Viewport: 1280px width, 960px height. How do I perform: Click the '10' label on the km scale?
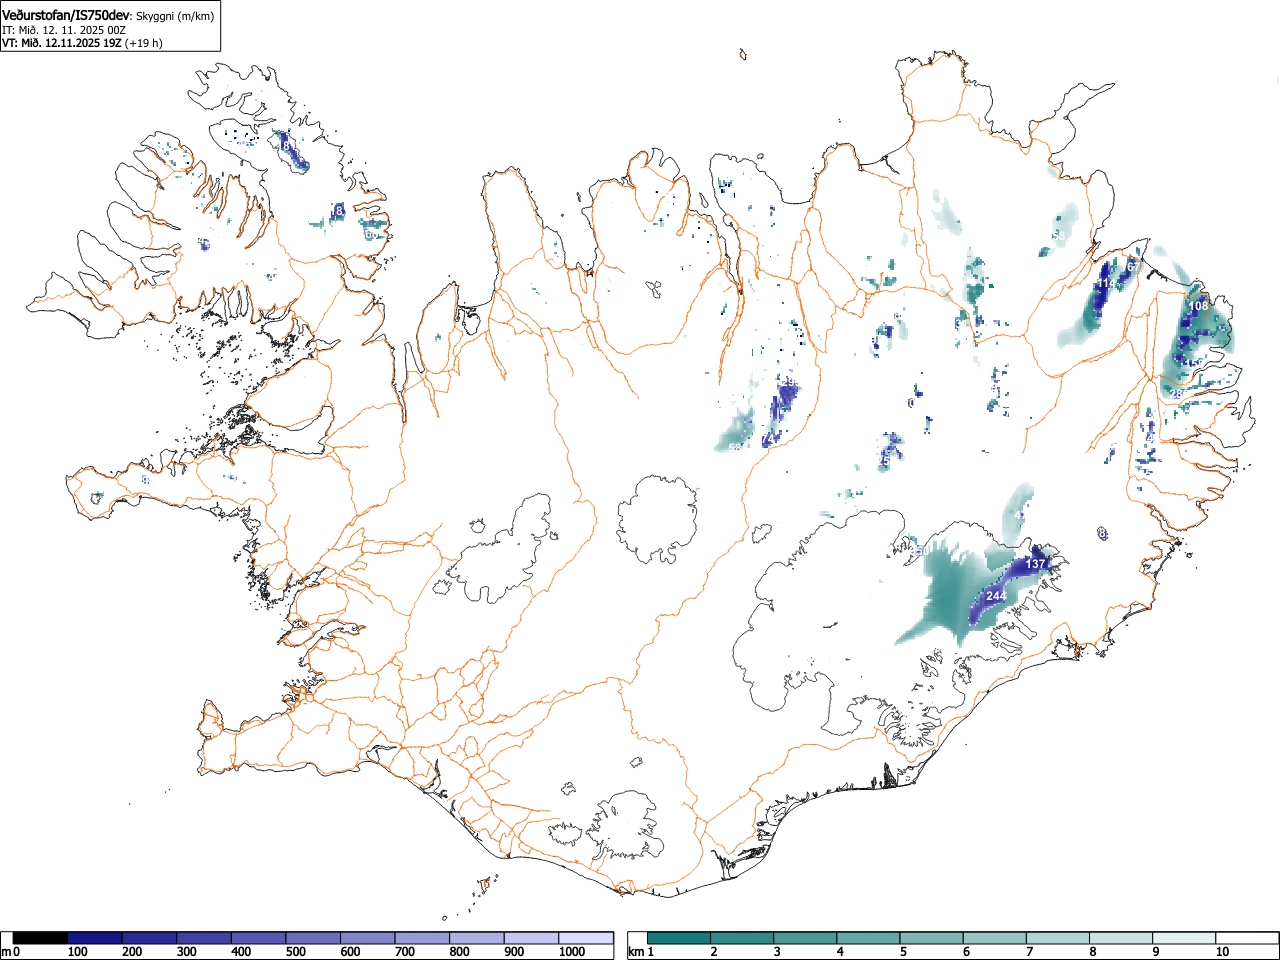1221,952
